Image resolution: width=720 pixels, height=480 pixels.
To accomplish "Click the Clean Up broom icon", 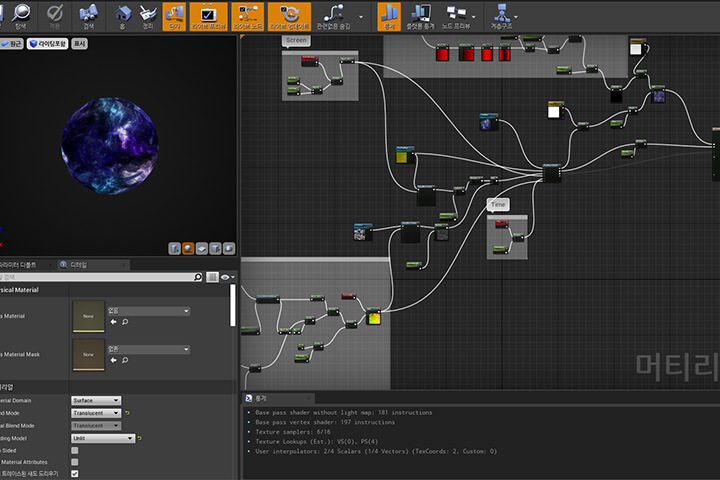I will 147,16.
